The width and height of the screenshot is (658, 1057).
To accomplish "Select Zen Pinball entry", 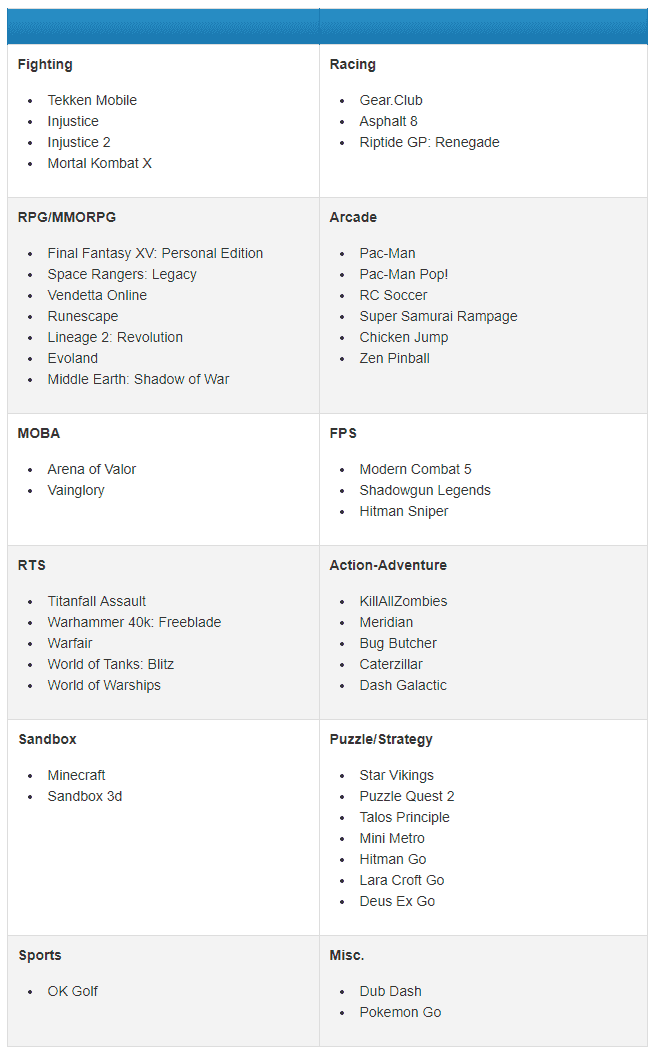I will tap(394, 359).
